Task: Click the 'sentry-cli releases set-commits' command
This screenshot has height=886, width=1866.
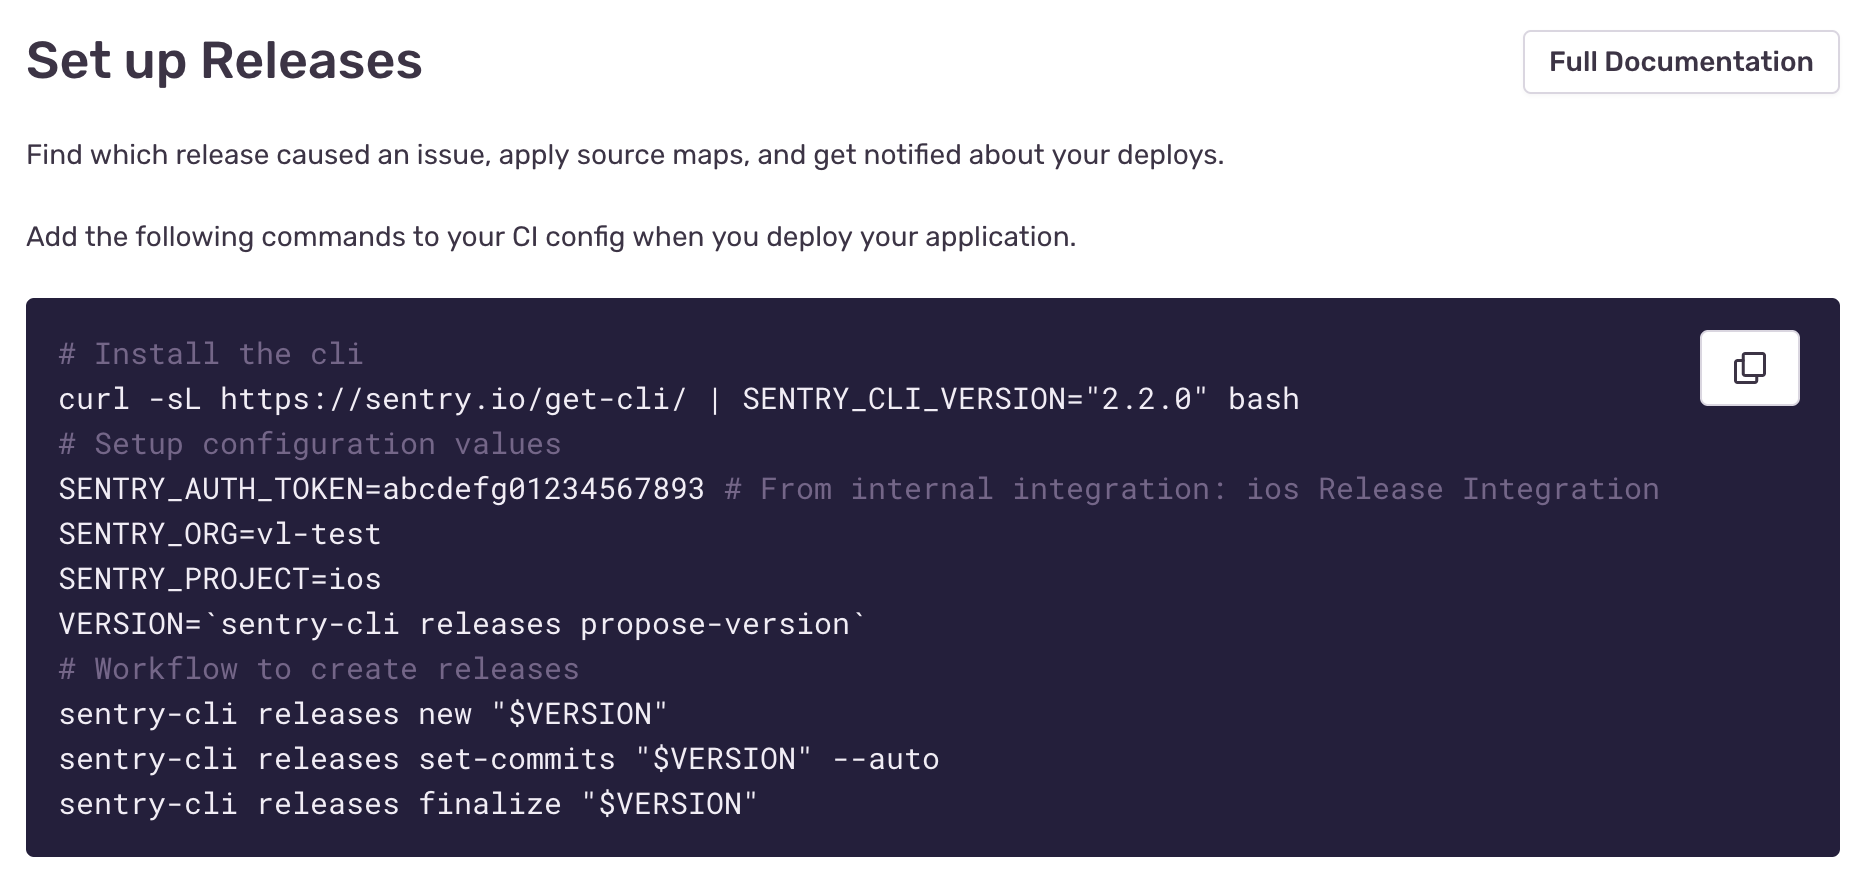Action: tap(498, 758)
